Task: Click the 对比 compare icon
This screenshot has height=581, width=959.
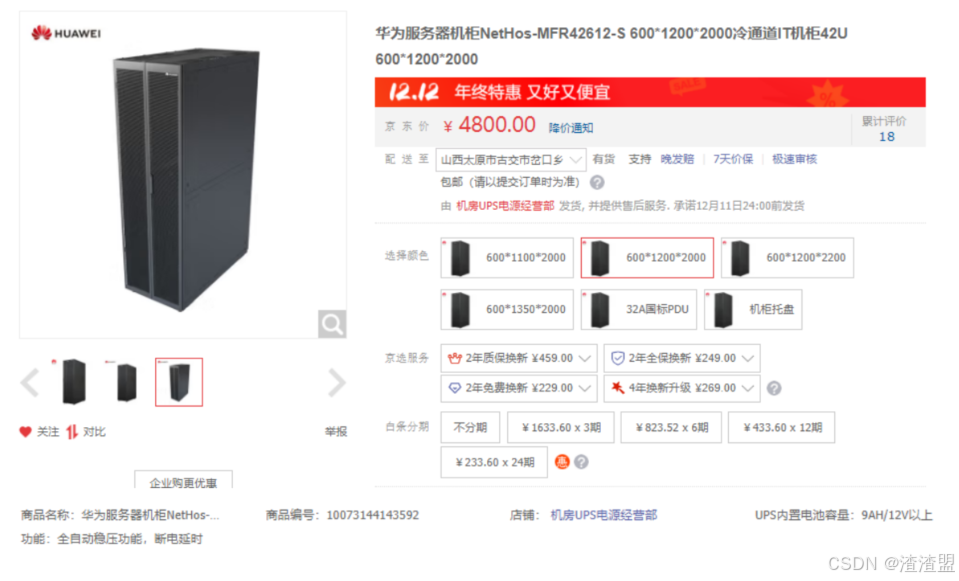Action: pyautogui.click(x=72, y=432)
